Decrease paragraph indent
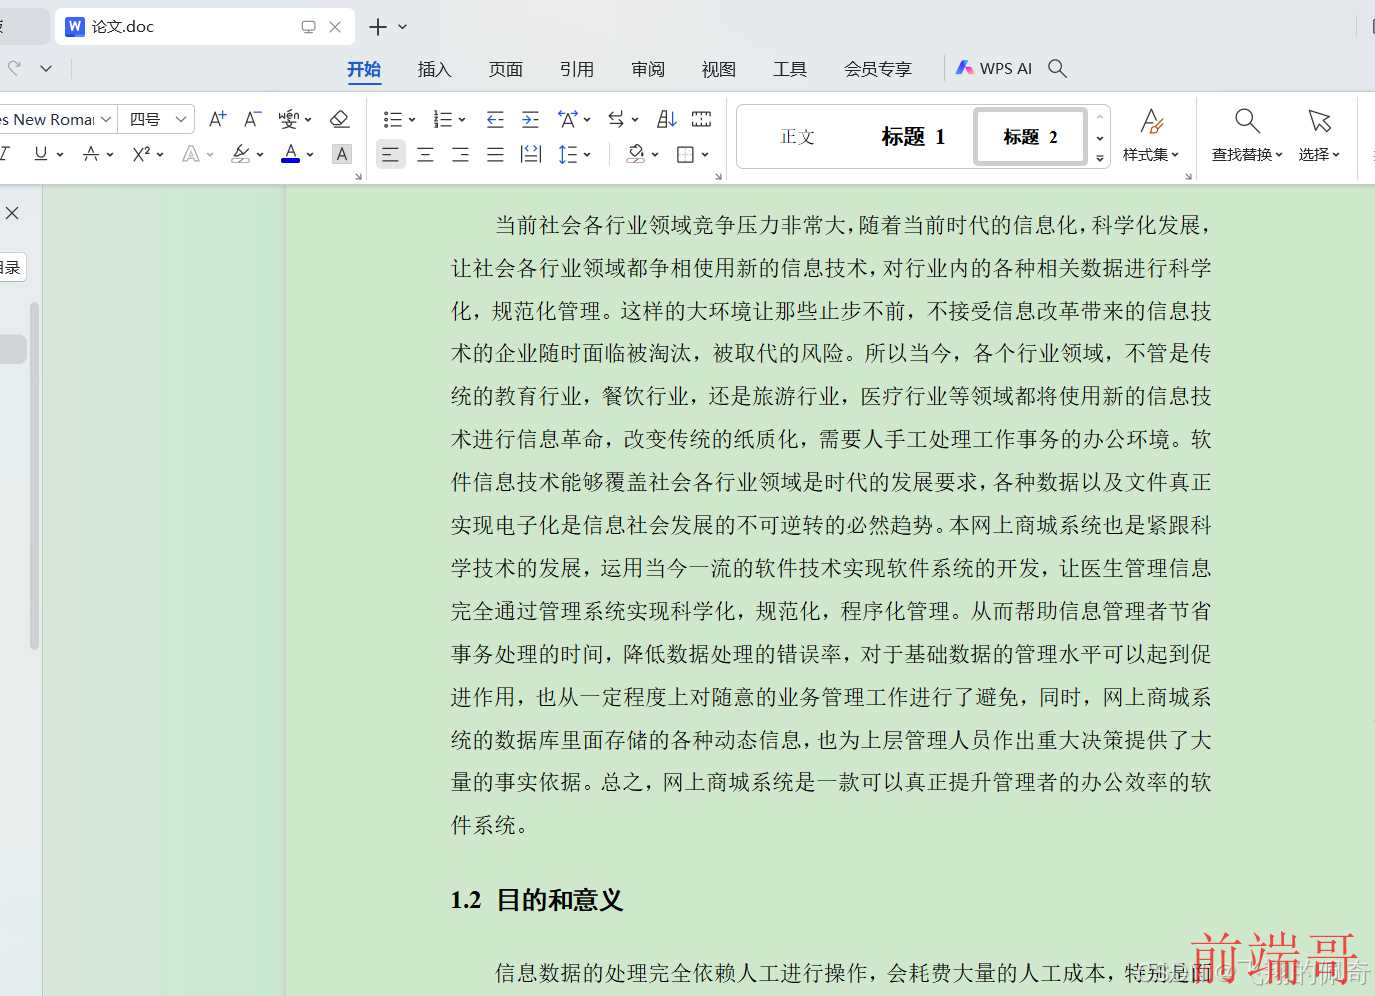The height and width of the screenshot is (996, 1375). tap(495, 120)
